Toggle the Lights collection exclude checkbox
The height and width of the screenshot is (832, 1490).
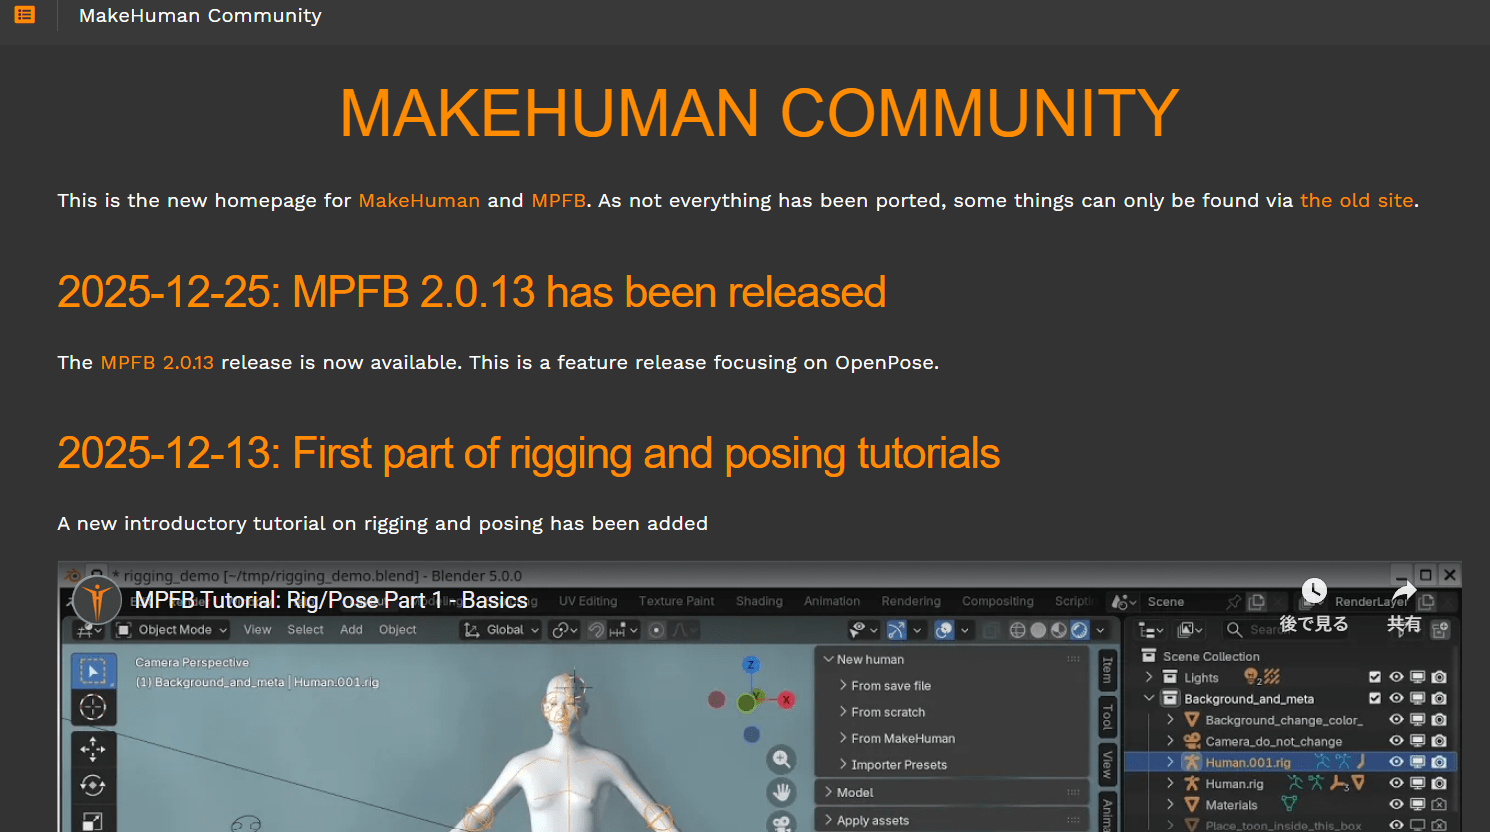[x=1375, y=677]
